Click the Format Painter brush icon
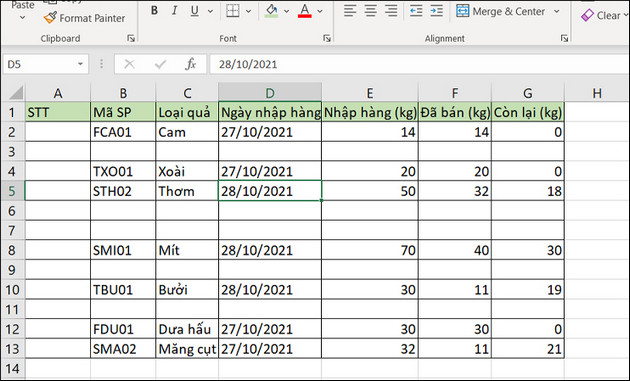Image resolution: width=630 pixels, height=381 pixels. point(50,18)
